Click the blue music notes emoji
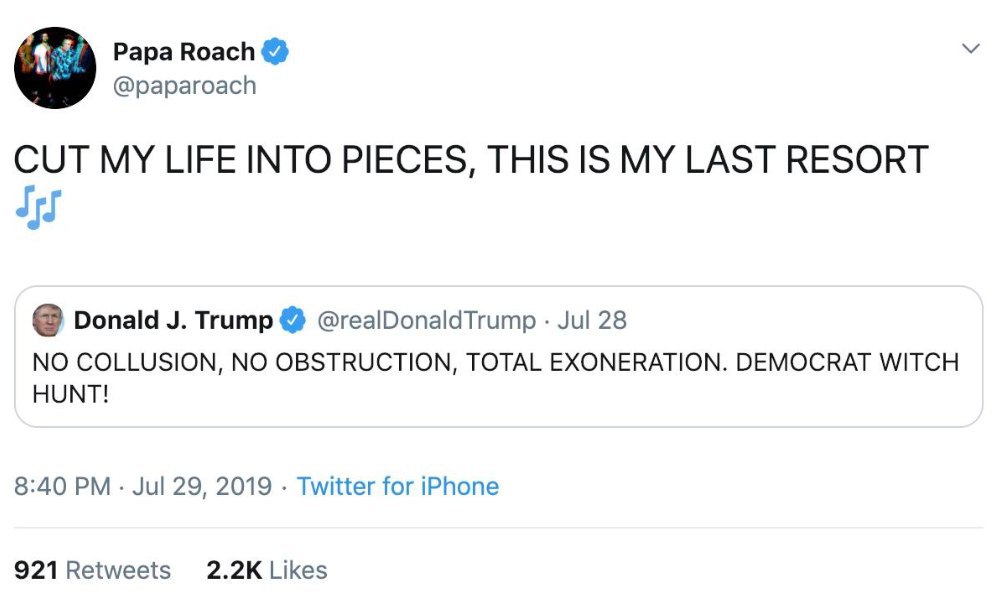 39,207
